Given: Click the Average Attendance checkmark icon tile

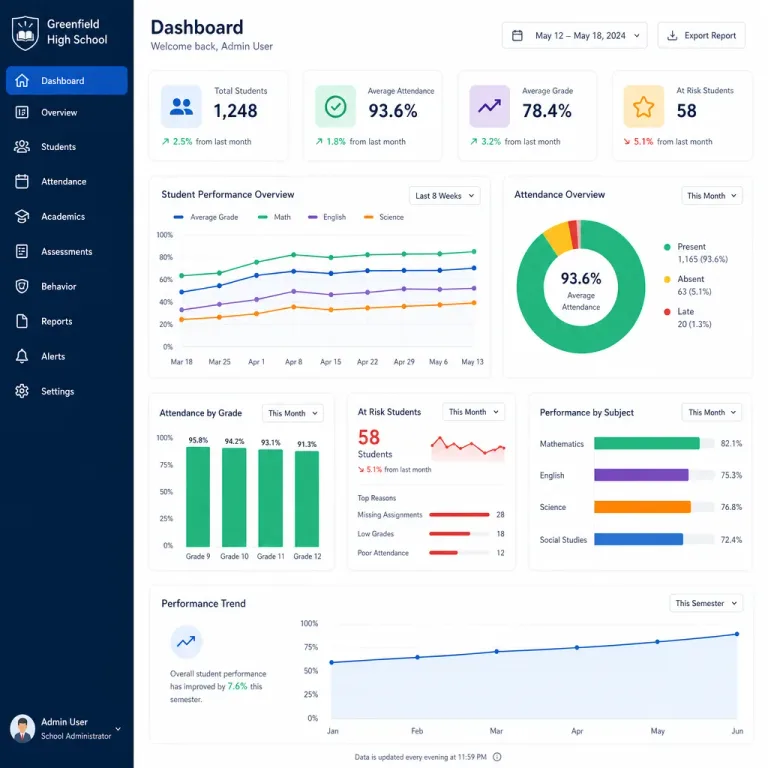Looking at the screenshot, I should point(336,106).
